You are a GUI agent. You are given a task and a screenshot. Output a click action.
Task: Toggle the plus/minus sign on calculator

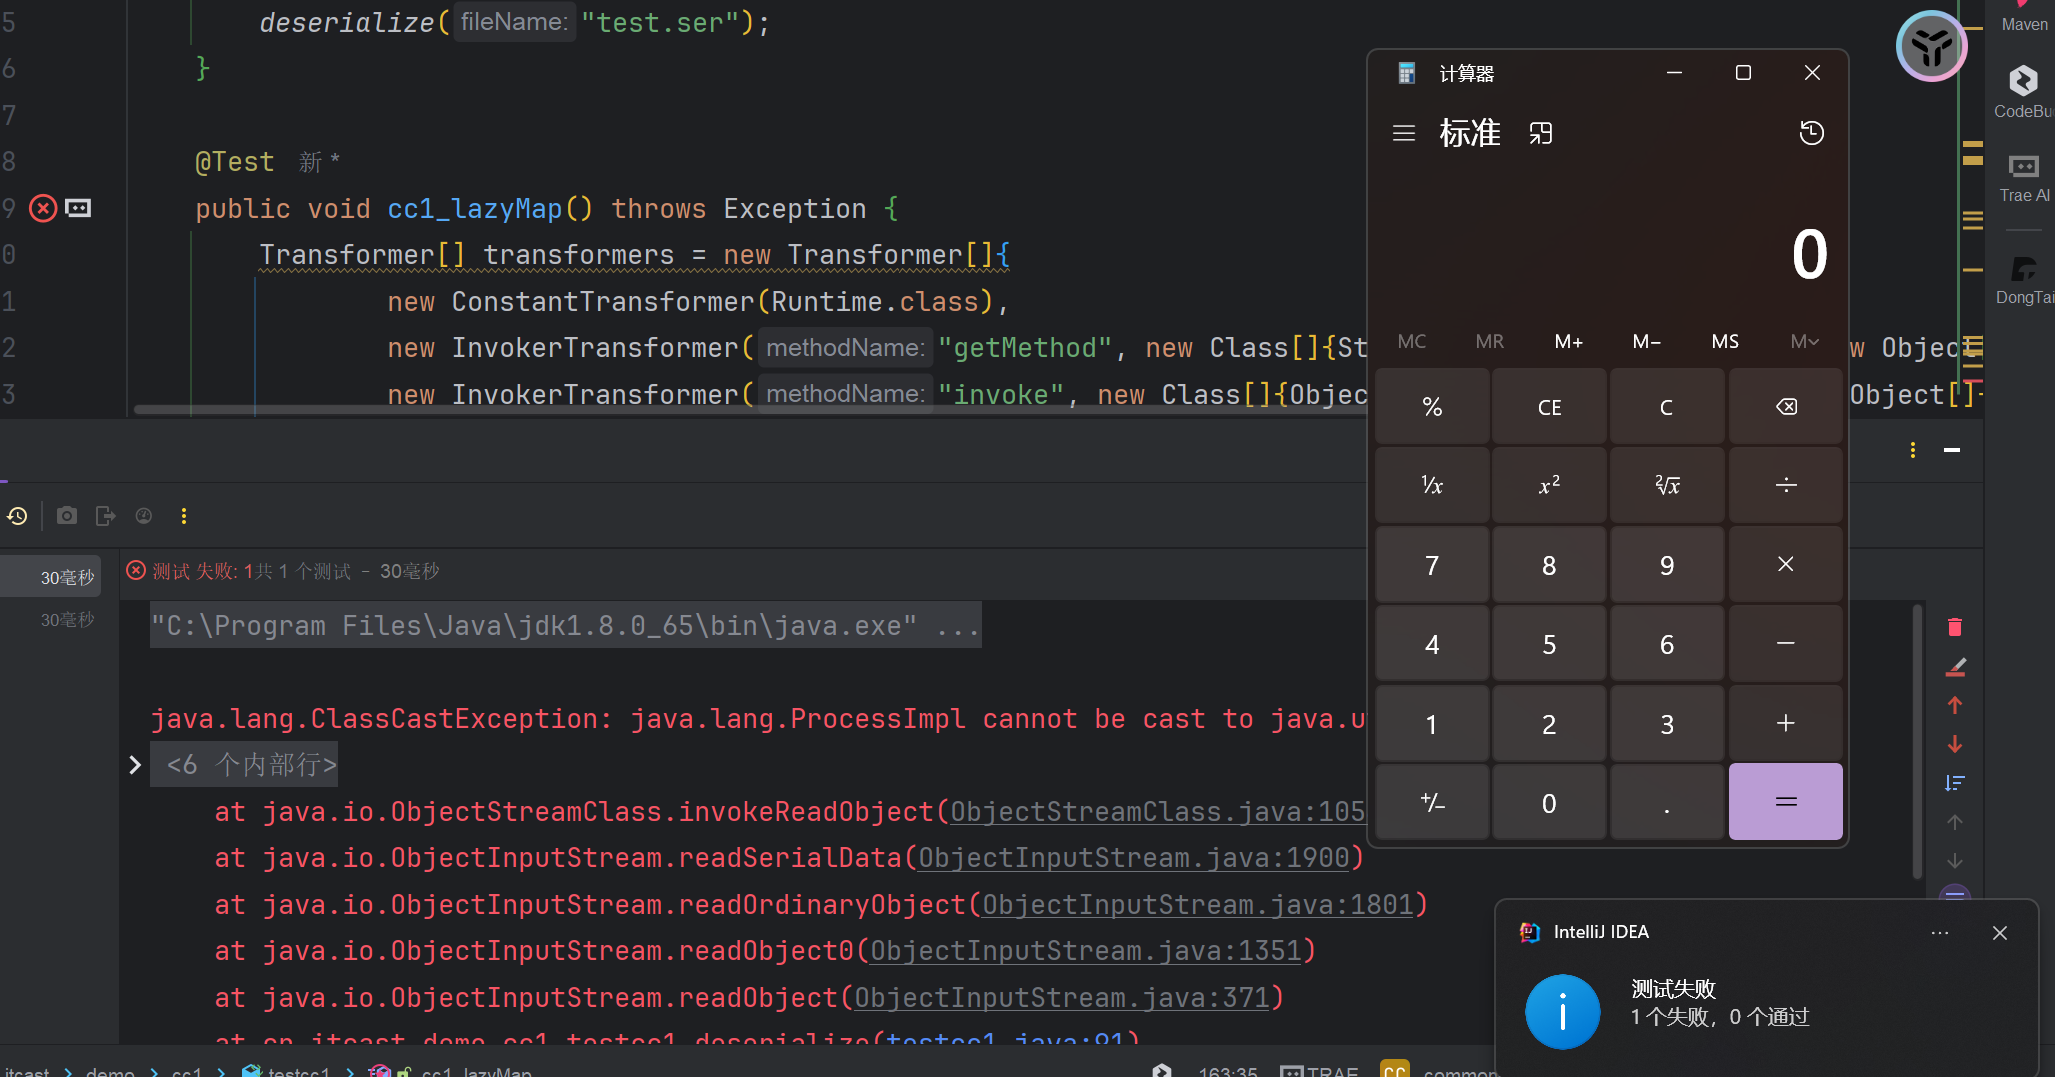pos(1432,803)
